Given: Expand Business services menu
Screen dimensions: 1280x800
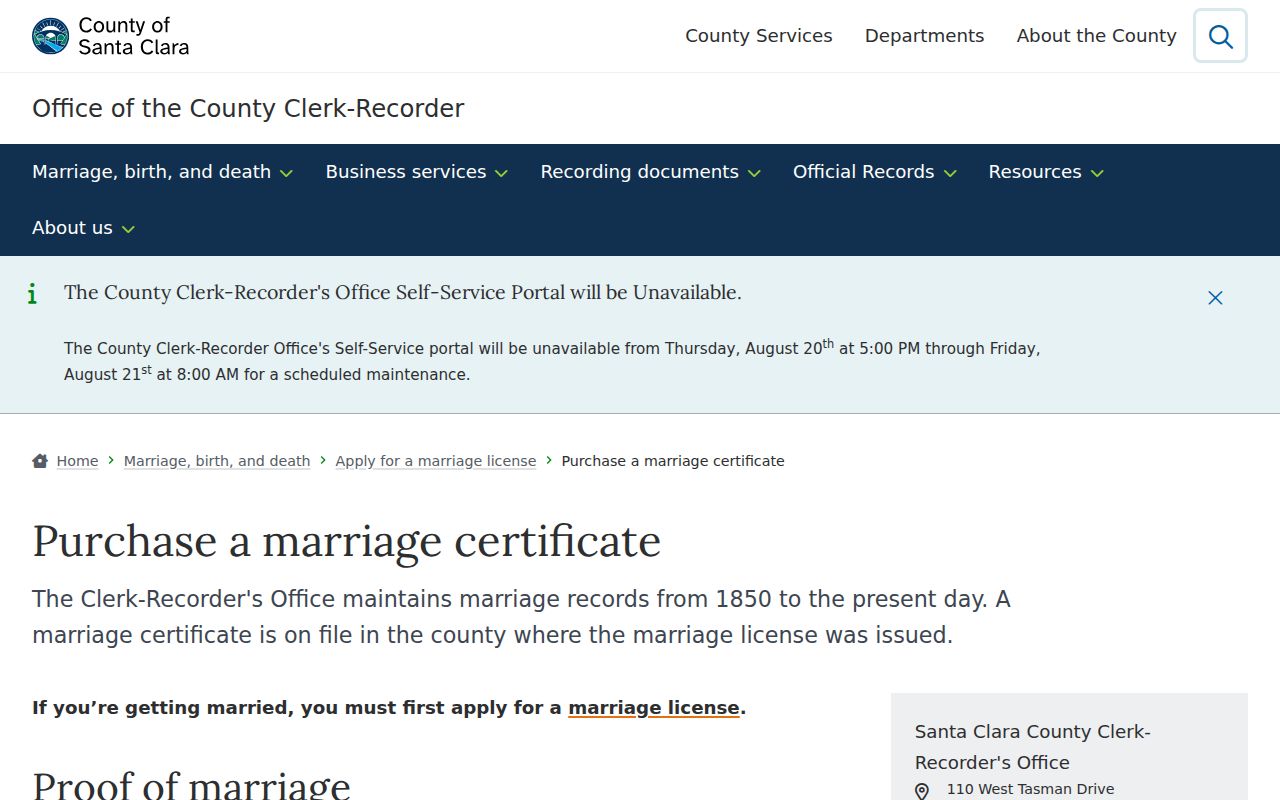Looking at the screenshot, I should click(x=417, y=172).
